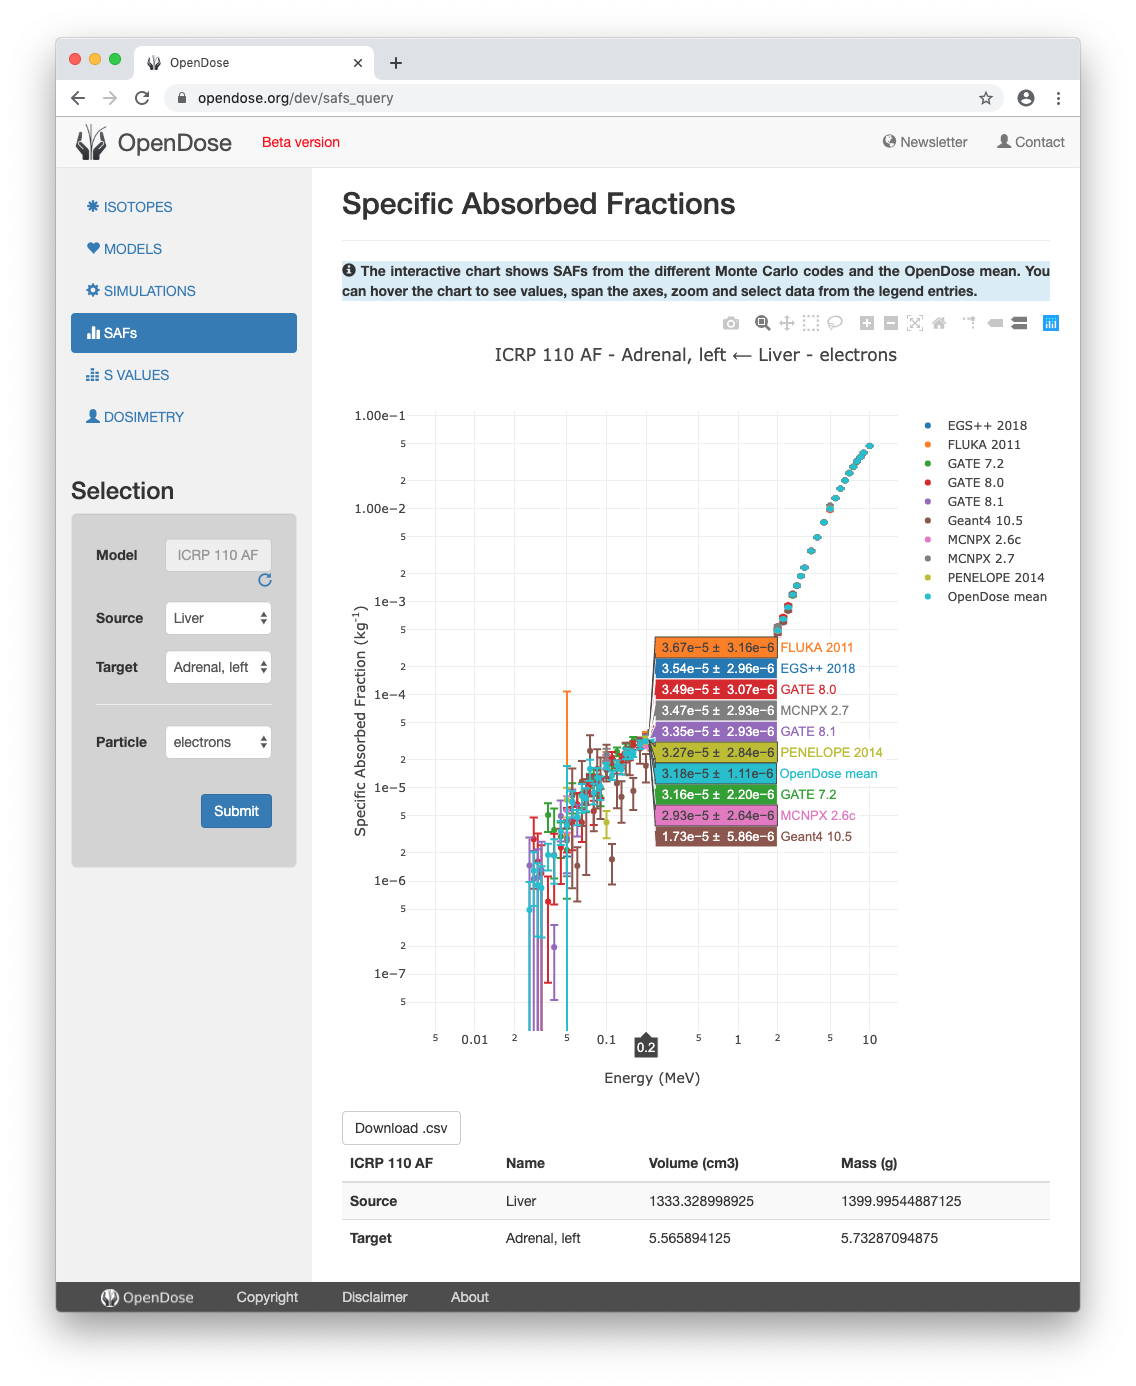
Task: Bookmark this page with star icon
Action: click(x=986, y=98)
